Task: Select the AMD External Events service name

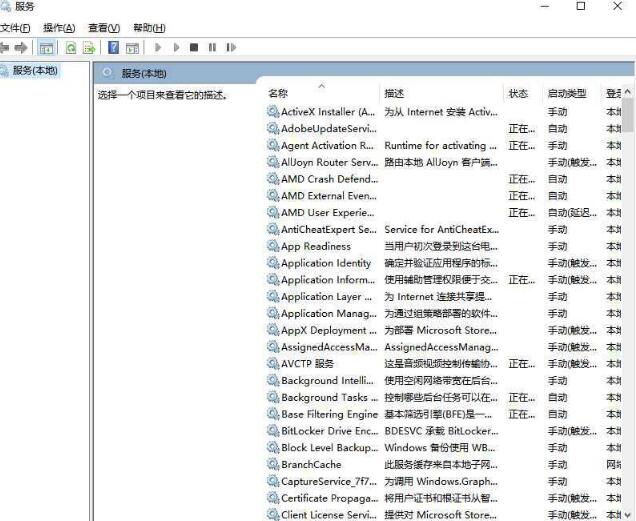Action: (329, 196)
